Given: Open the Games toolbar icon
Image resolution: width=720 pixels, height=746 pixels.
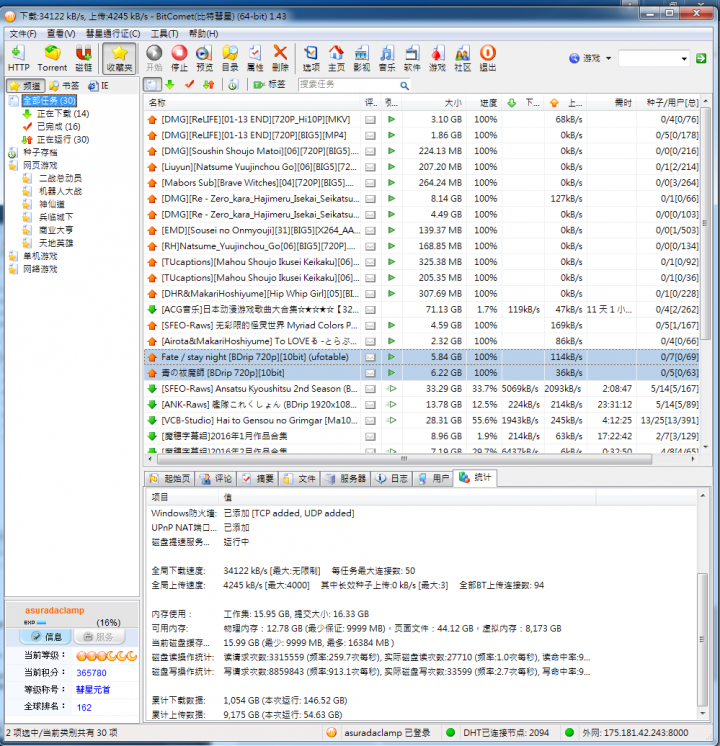Looking at the screenshot, I should coord(437,58).
